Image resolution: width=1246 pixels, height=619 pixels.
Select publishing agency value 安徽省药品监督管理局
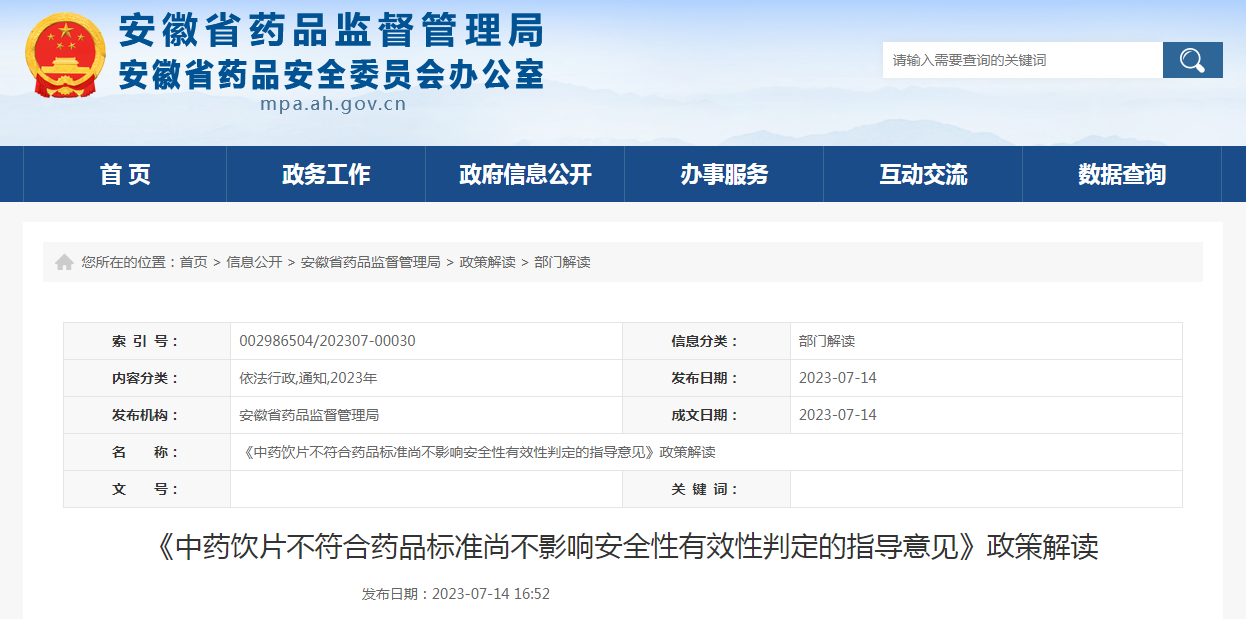click(309, 415)
